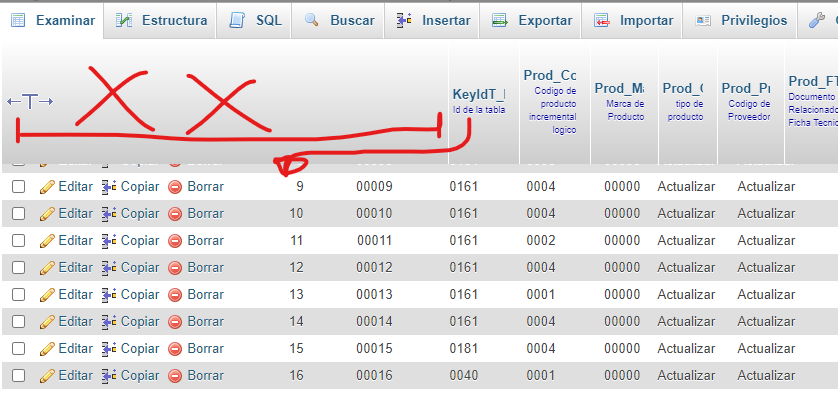Click the Codigo de Proveedor column header
This screenshot has height=395, width=838.
tap(749, 111)
